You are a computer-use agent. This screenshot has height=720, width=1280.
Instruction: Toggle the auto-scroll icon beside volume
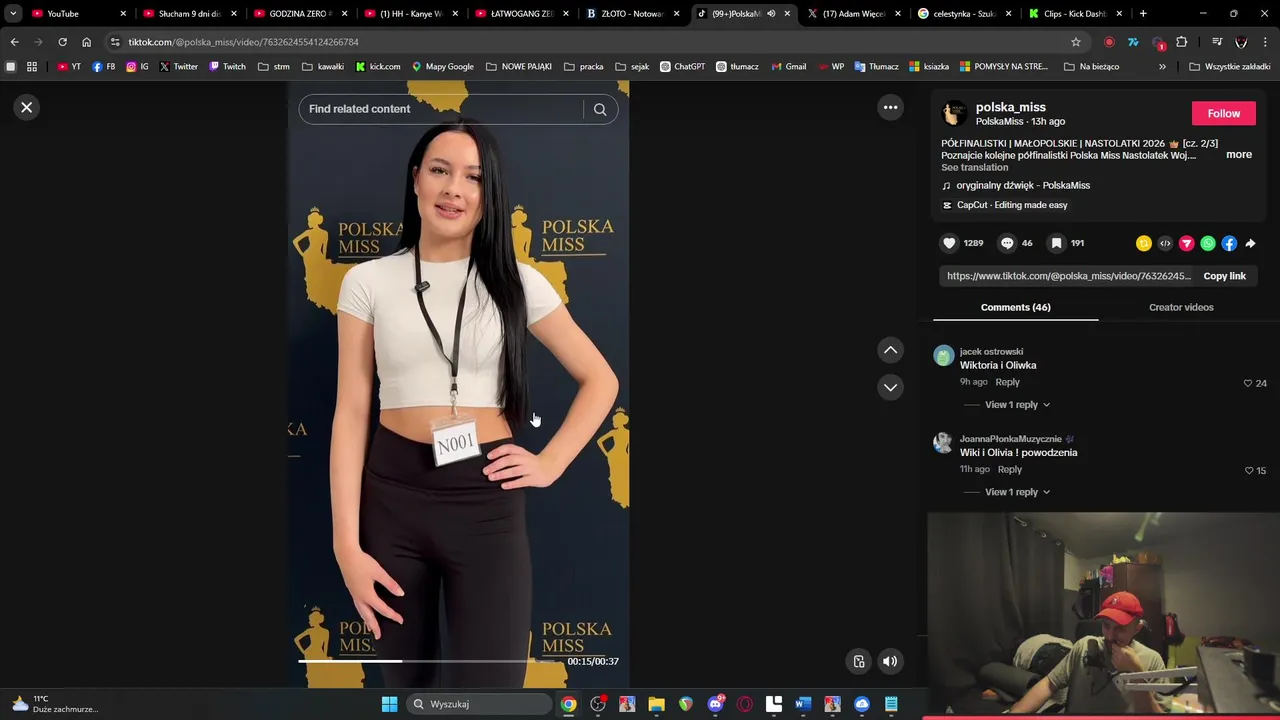(858, 661)
